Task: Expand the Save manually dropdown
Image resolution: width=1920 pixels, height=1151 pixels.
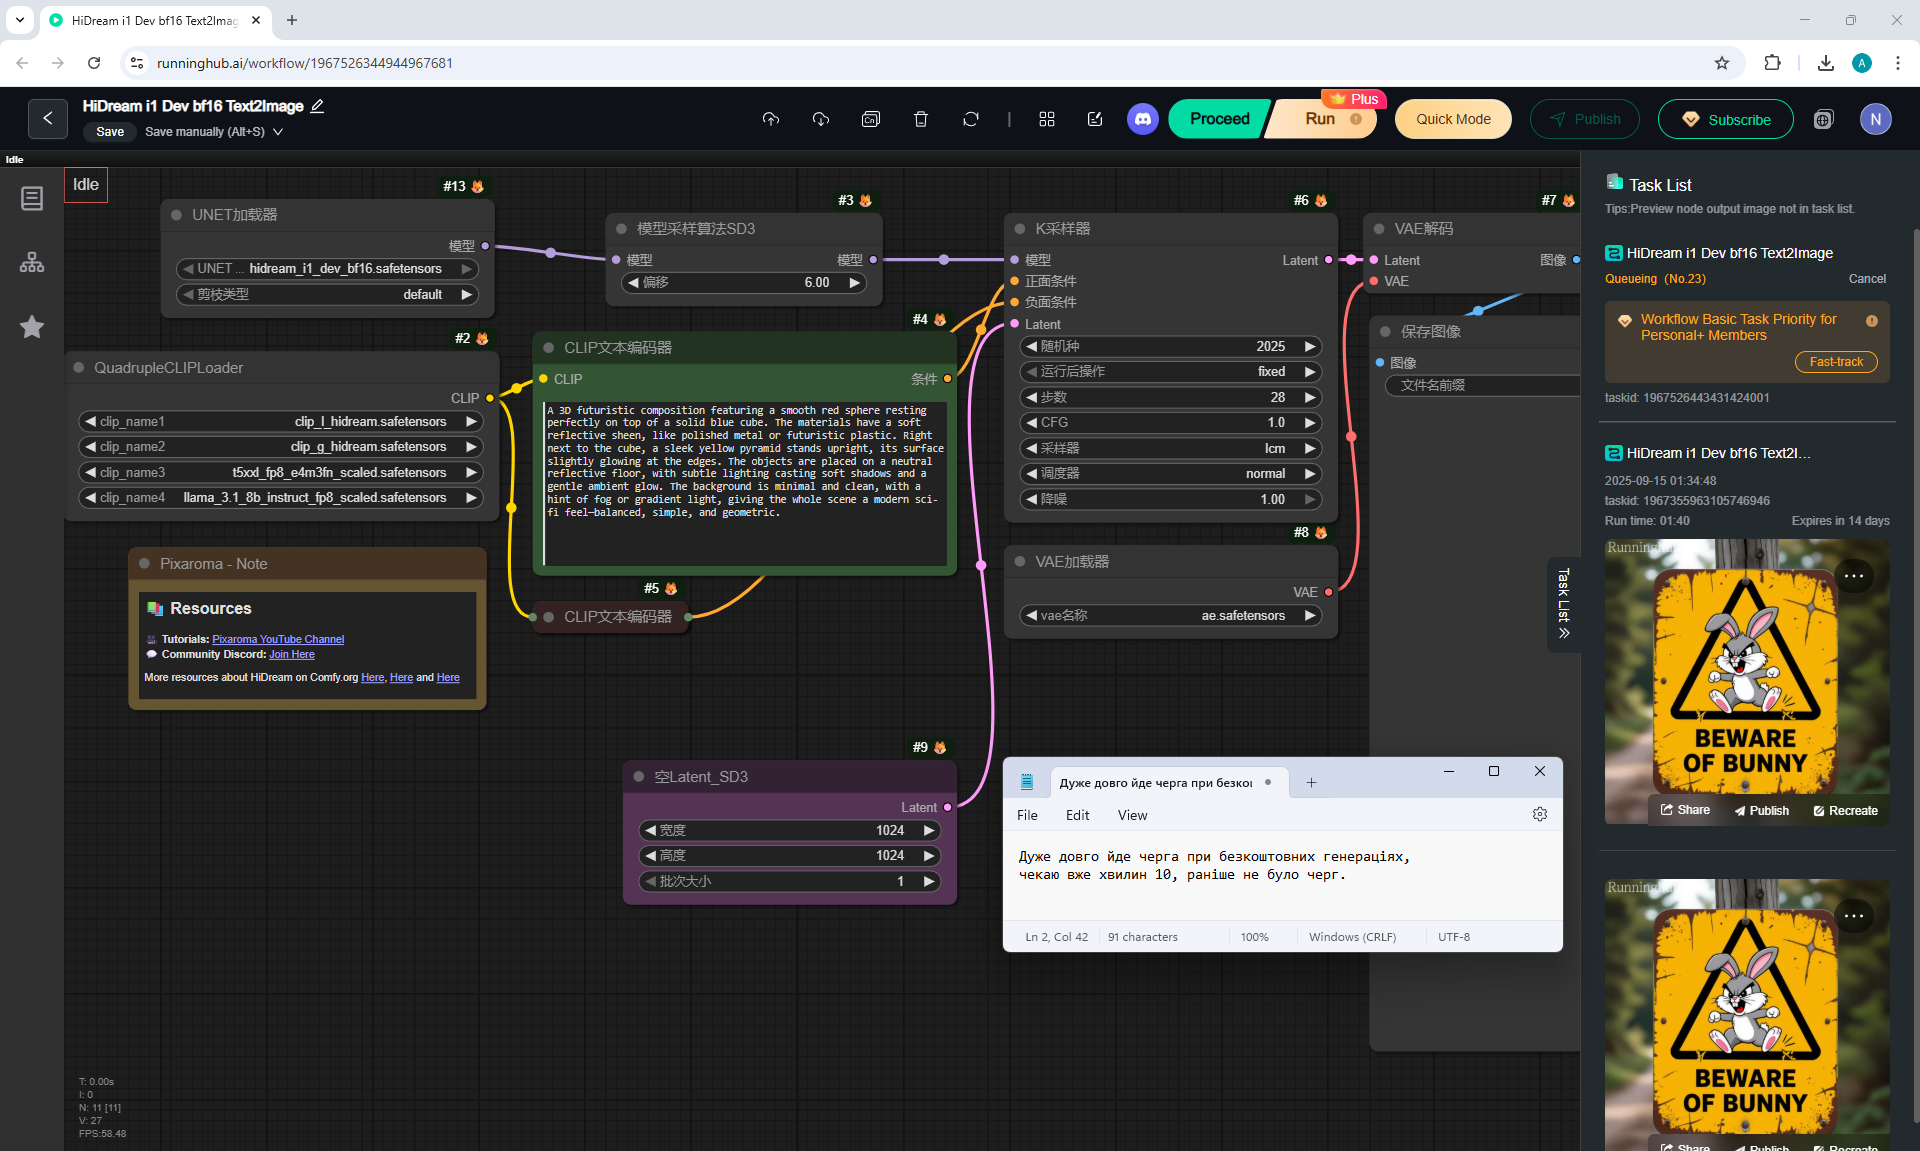Action: (278, 132)
